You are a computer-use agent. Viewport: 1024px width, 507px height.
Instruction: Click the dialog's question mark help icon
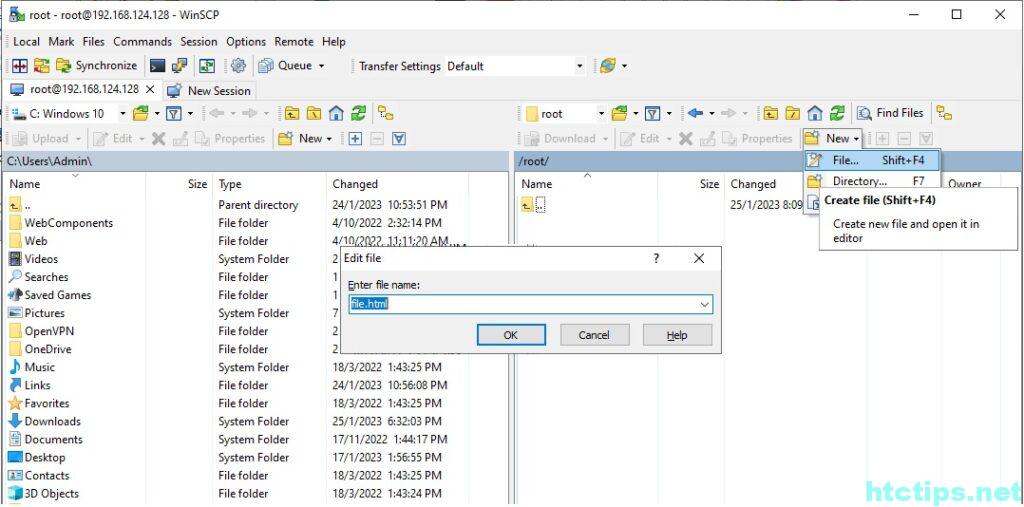click(x=656, y=259)
